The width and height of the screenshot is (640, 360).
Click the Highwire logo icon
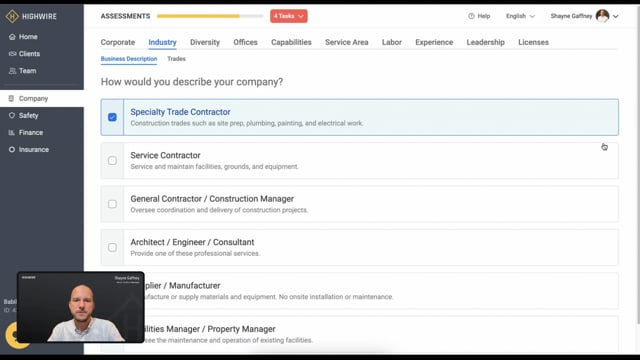[x=12, y=16]
